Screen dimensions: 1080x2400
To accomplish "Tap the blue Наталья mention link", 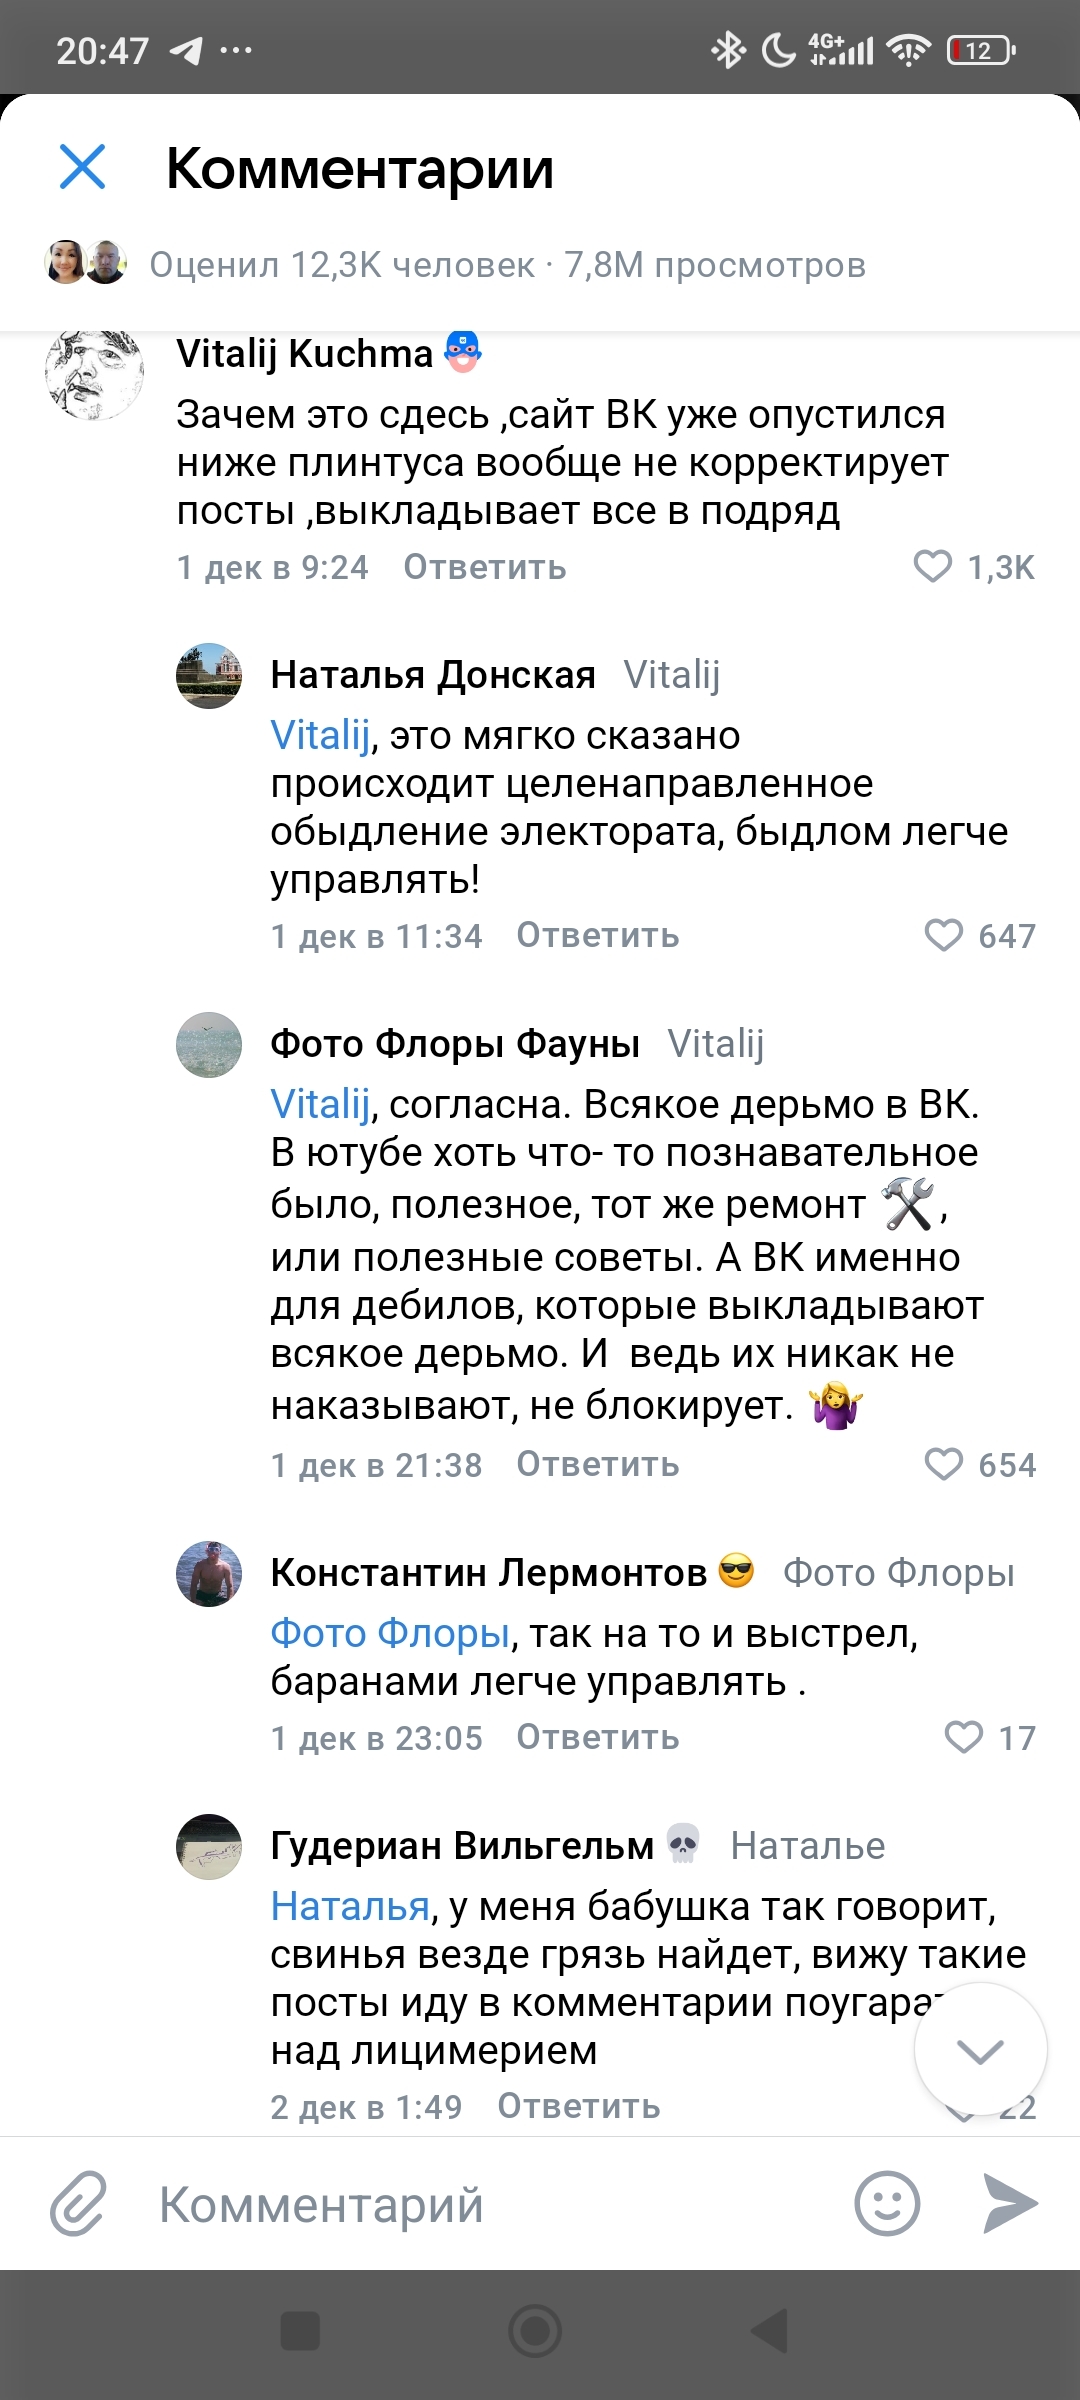I will pyautogui.click(x=350, y=1907).
